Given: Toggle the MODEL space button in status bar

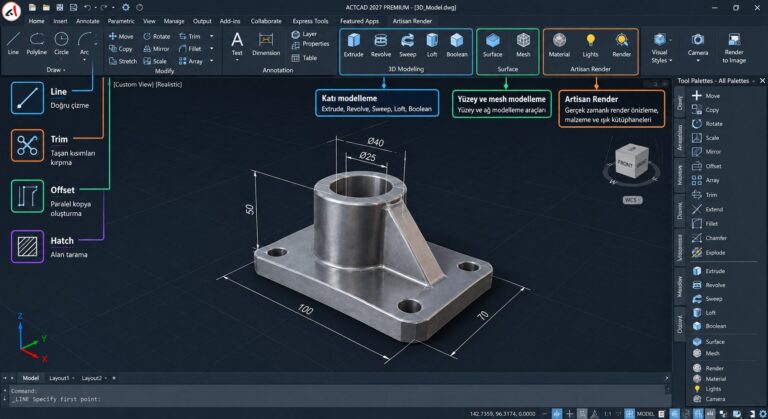Looking at the screenshot, I should point(645,414).
